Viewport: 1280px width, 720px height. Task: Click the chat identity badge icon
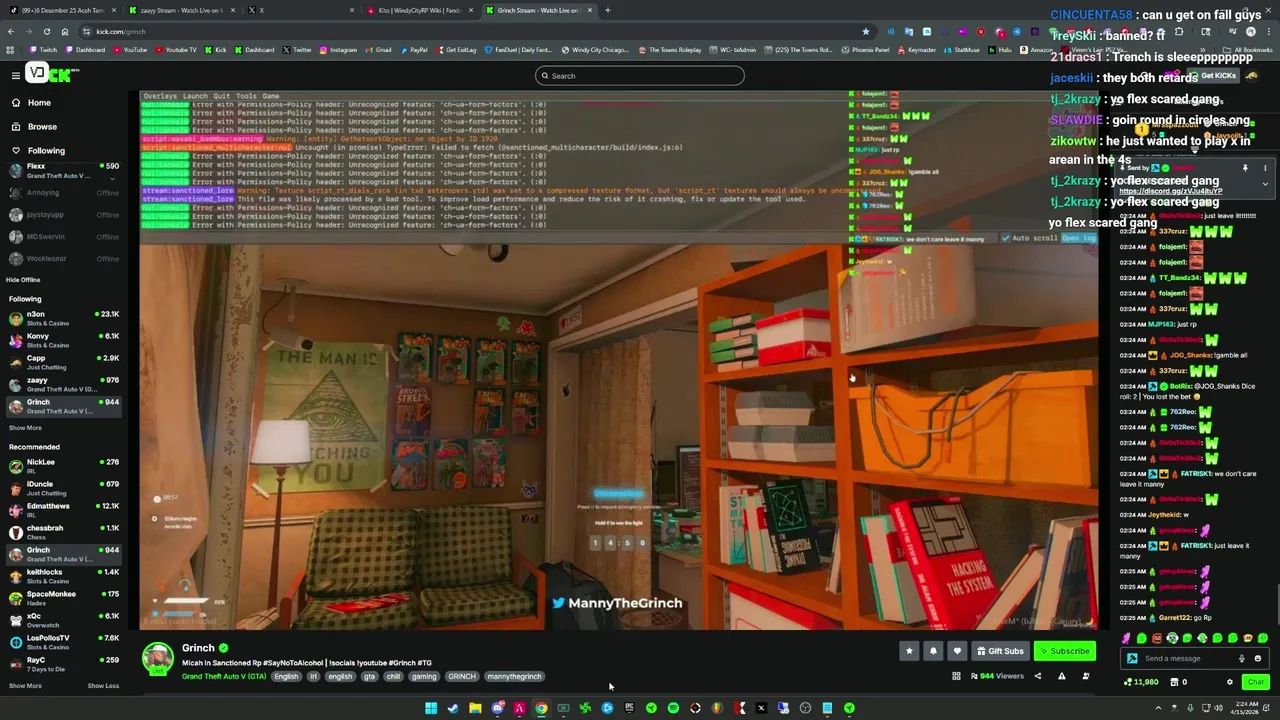point(1132,658)
